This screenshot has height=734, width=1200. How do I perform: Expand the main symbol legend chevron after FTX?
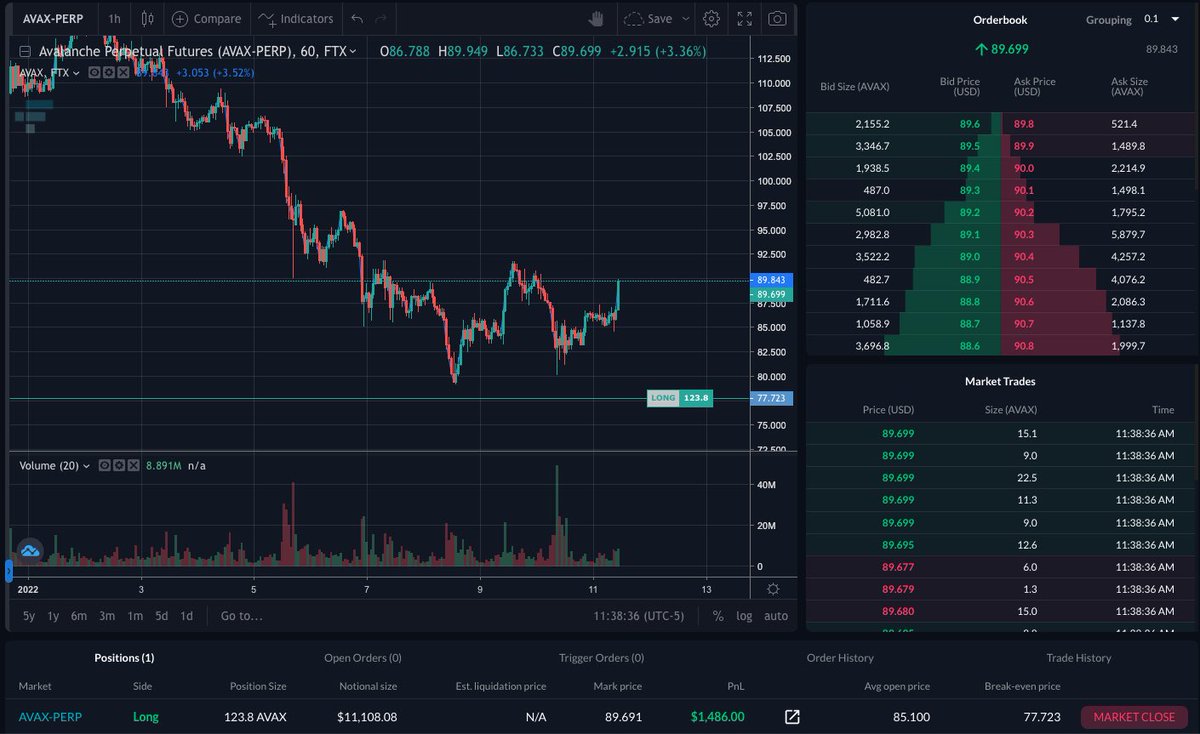coord(353,51)
